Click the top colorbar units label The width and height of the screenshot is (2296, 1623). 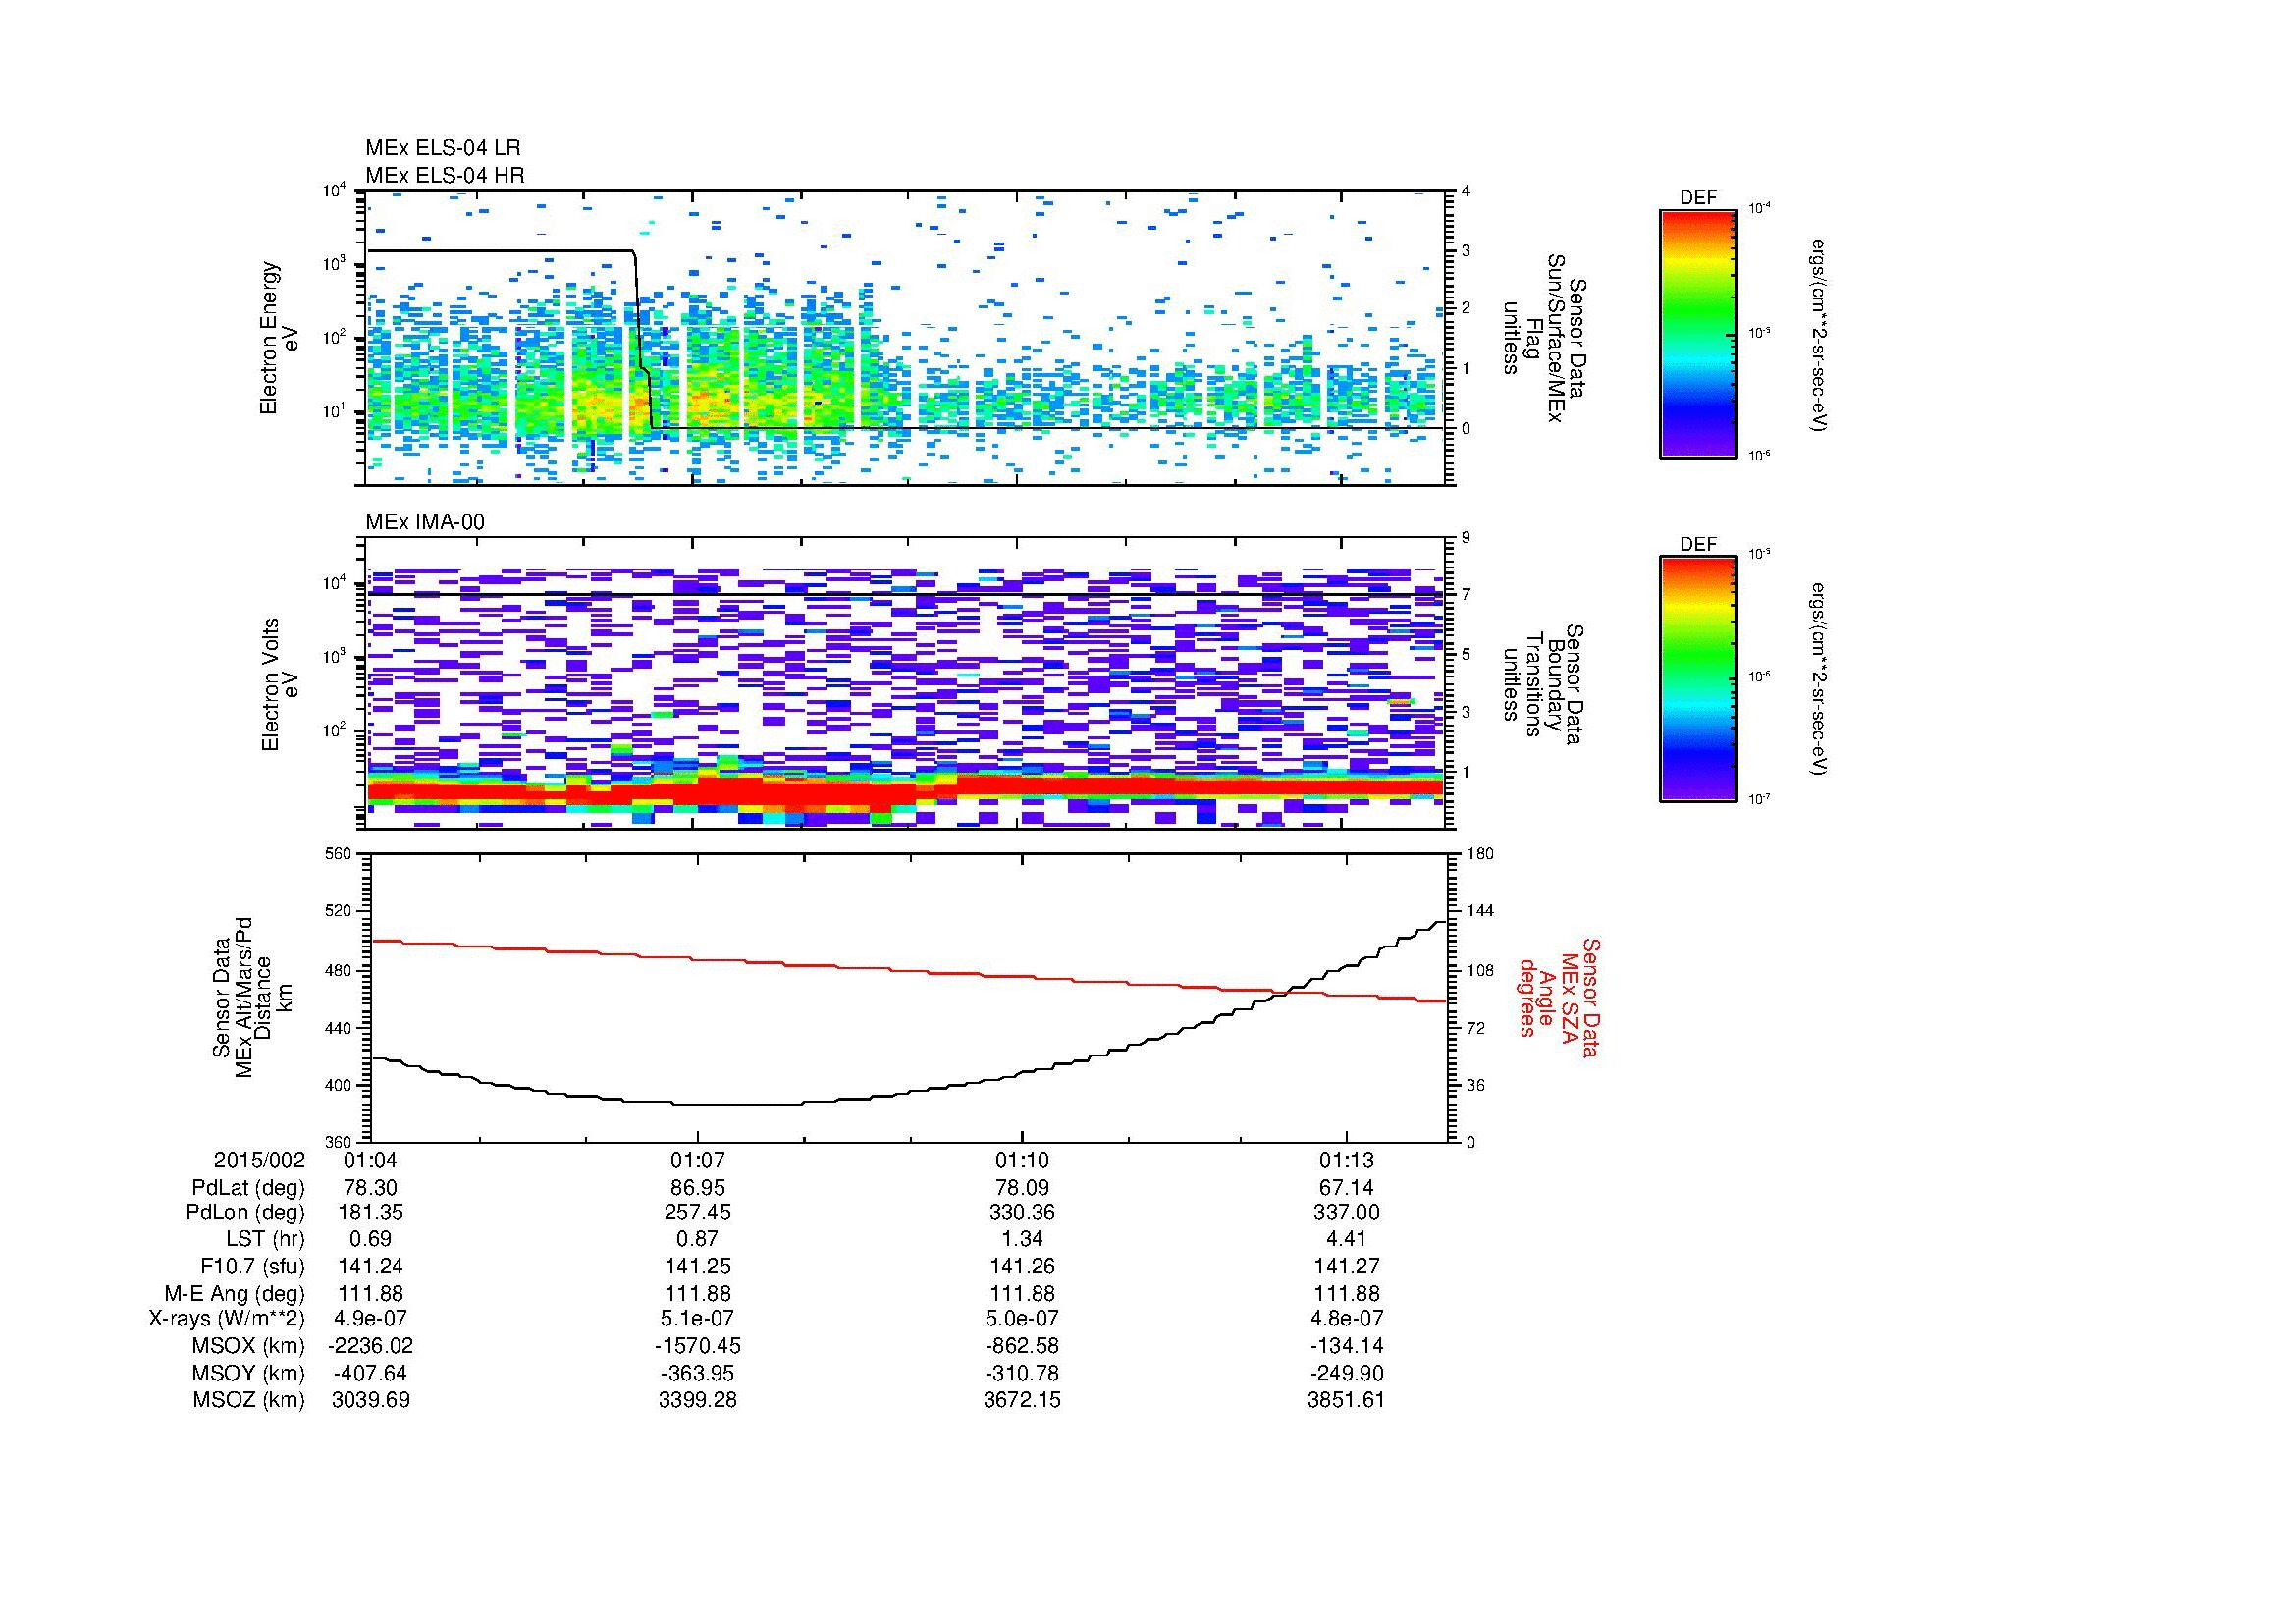[1819, 334]
